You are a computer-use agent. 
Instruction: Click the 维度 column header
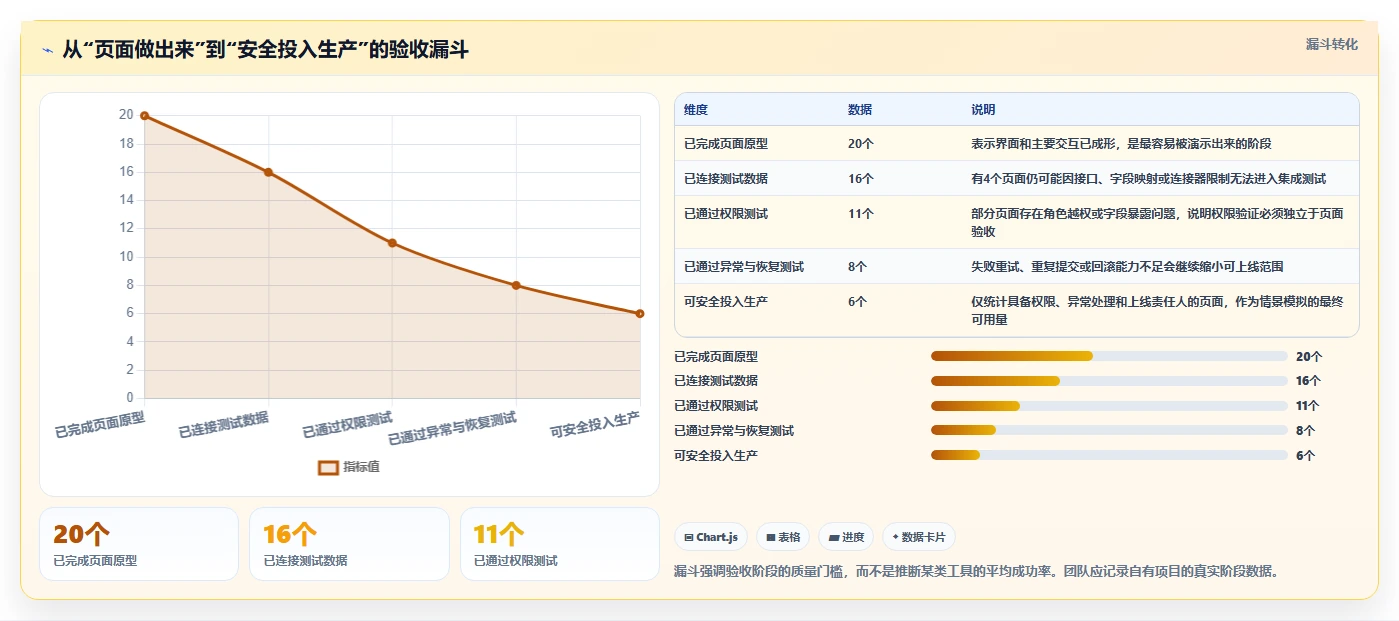pyautogui.click(x=696, y=110)
